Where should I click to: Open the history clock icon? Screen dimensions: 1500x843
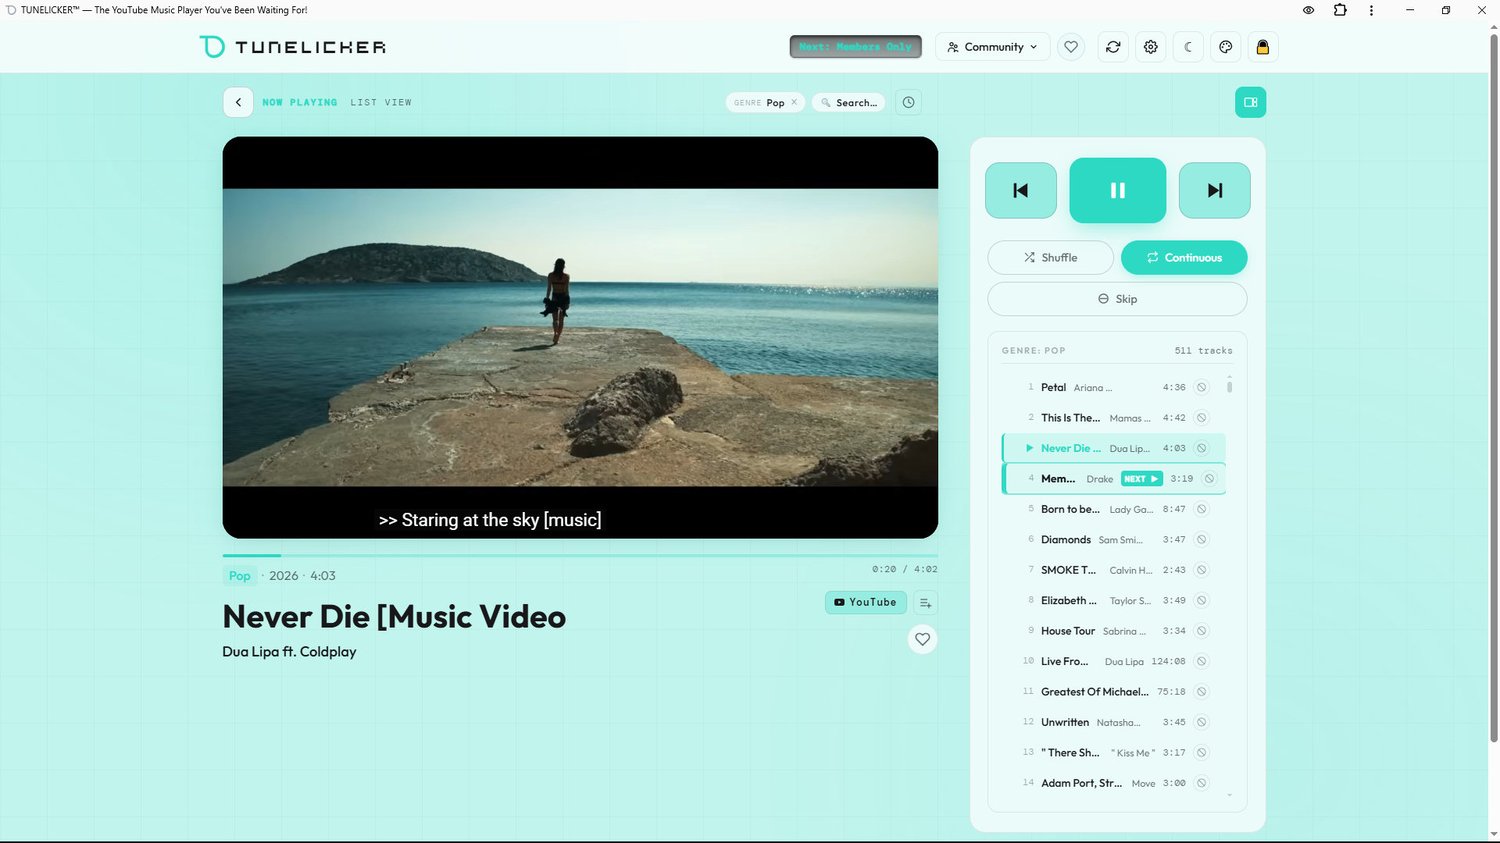tap(908, 102)
